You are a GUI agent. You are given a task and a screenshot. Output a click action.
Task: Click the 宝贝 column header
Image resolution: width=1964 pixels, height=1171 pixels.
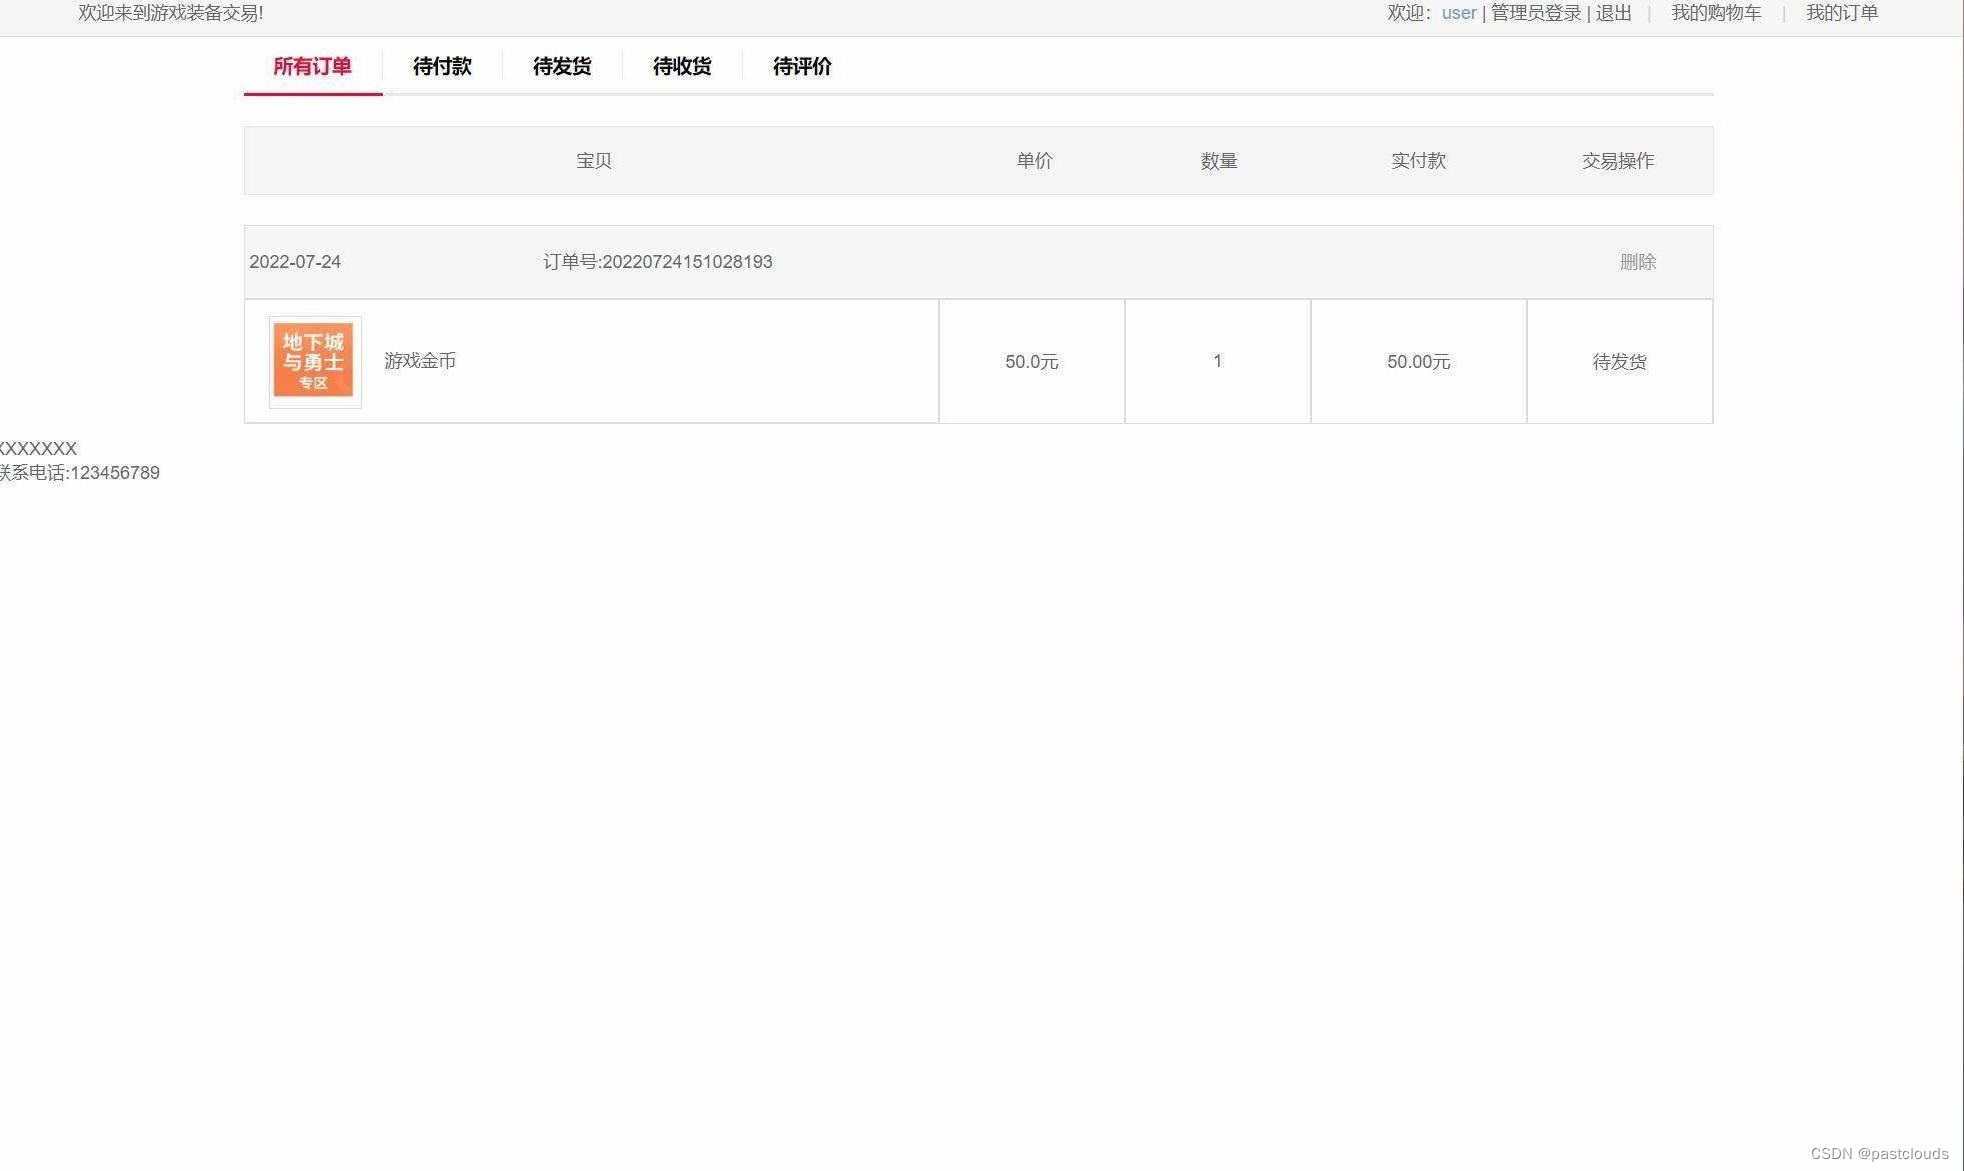point(592,160)
